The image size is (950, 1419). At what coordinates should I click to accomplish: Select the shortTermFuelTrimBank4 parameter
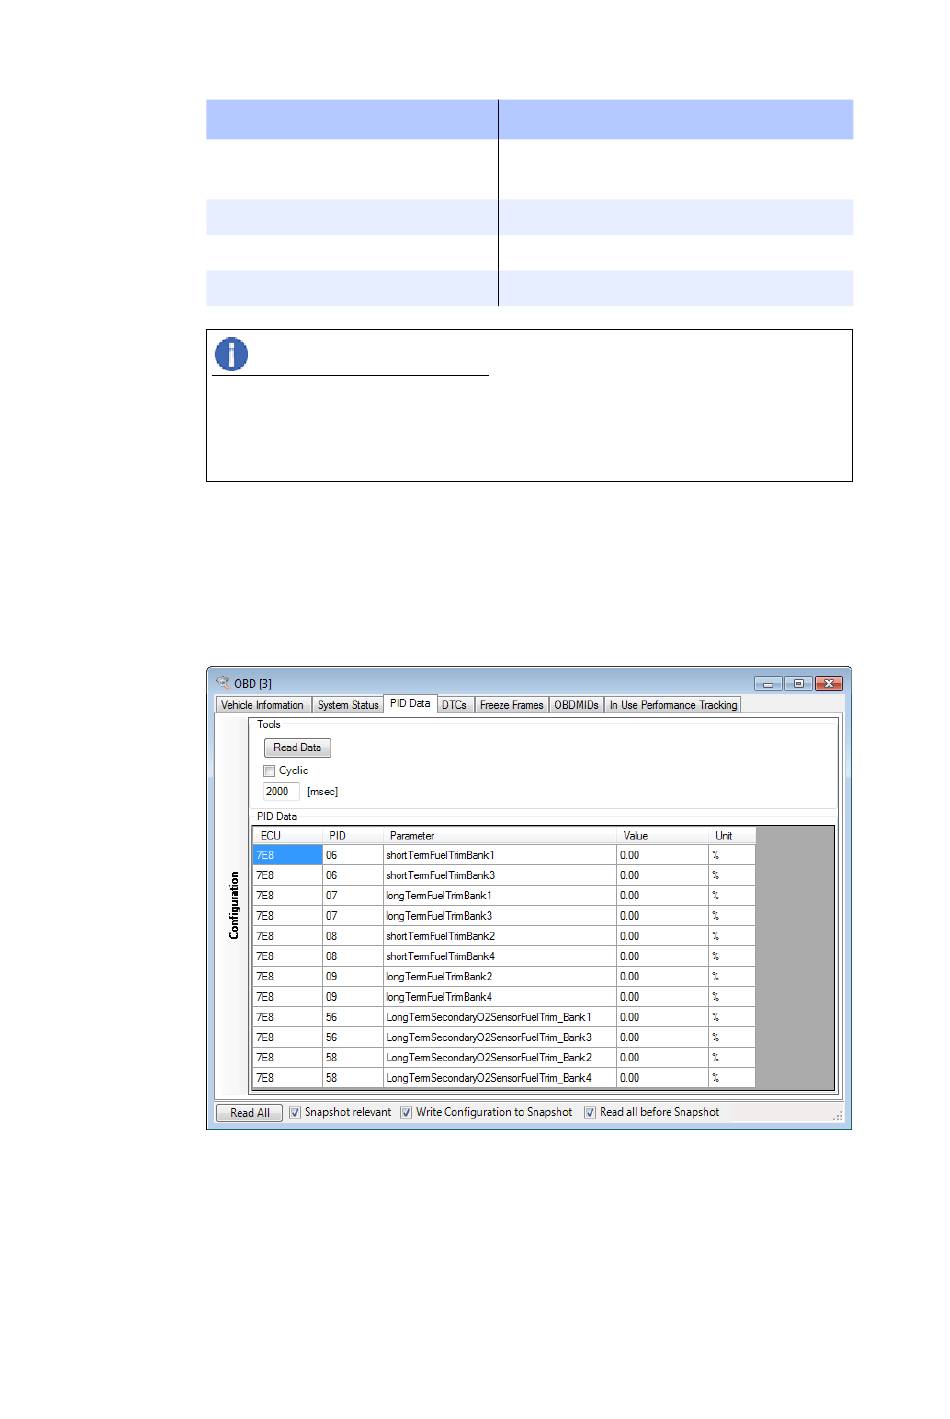point(500,957)
